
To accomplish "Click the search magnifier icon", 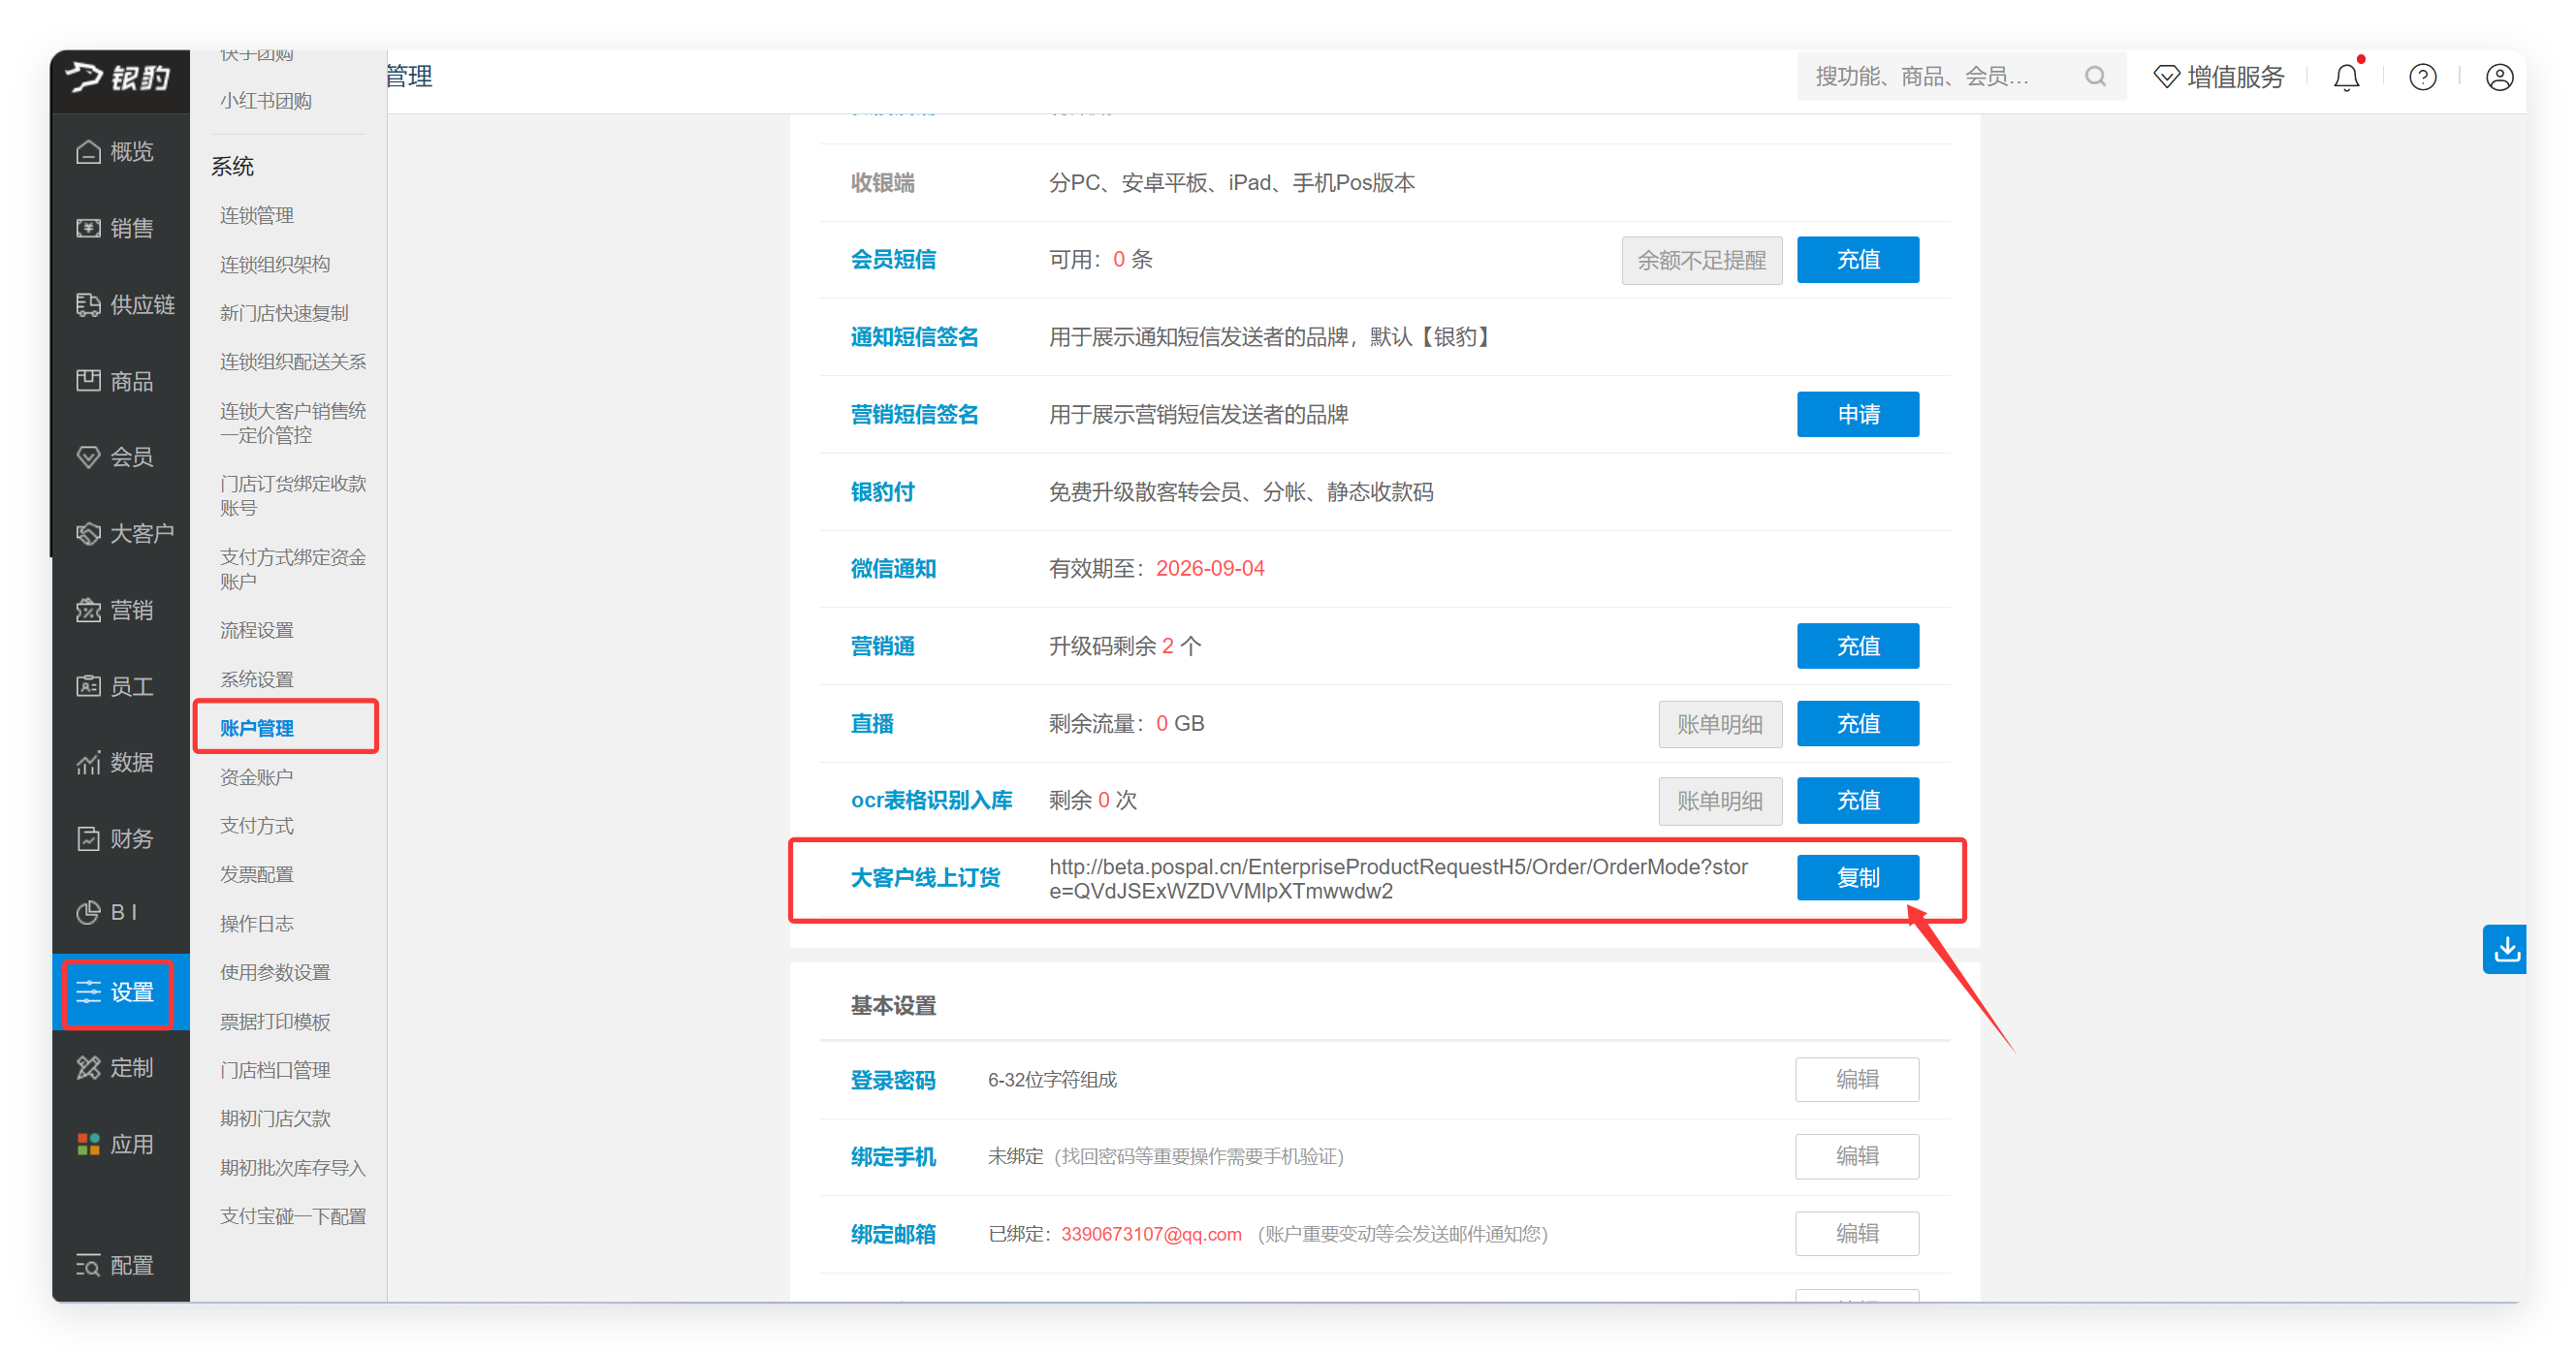I will 2095,77.
